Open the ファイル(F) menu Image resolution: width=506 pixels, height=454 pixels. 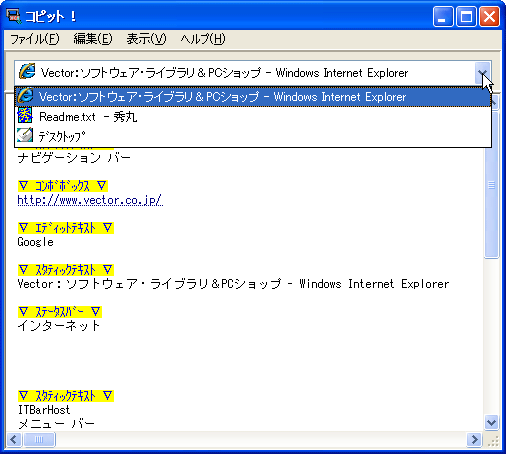pyautogui.click(x=35, y=39)
